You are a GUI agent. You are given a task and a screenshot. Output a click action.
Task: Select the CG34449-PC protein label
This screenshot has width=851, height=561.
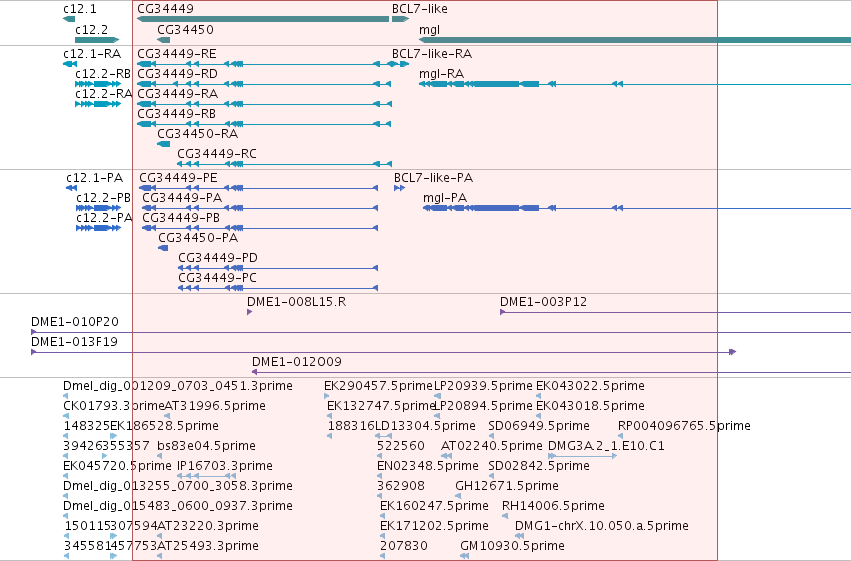217,278
